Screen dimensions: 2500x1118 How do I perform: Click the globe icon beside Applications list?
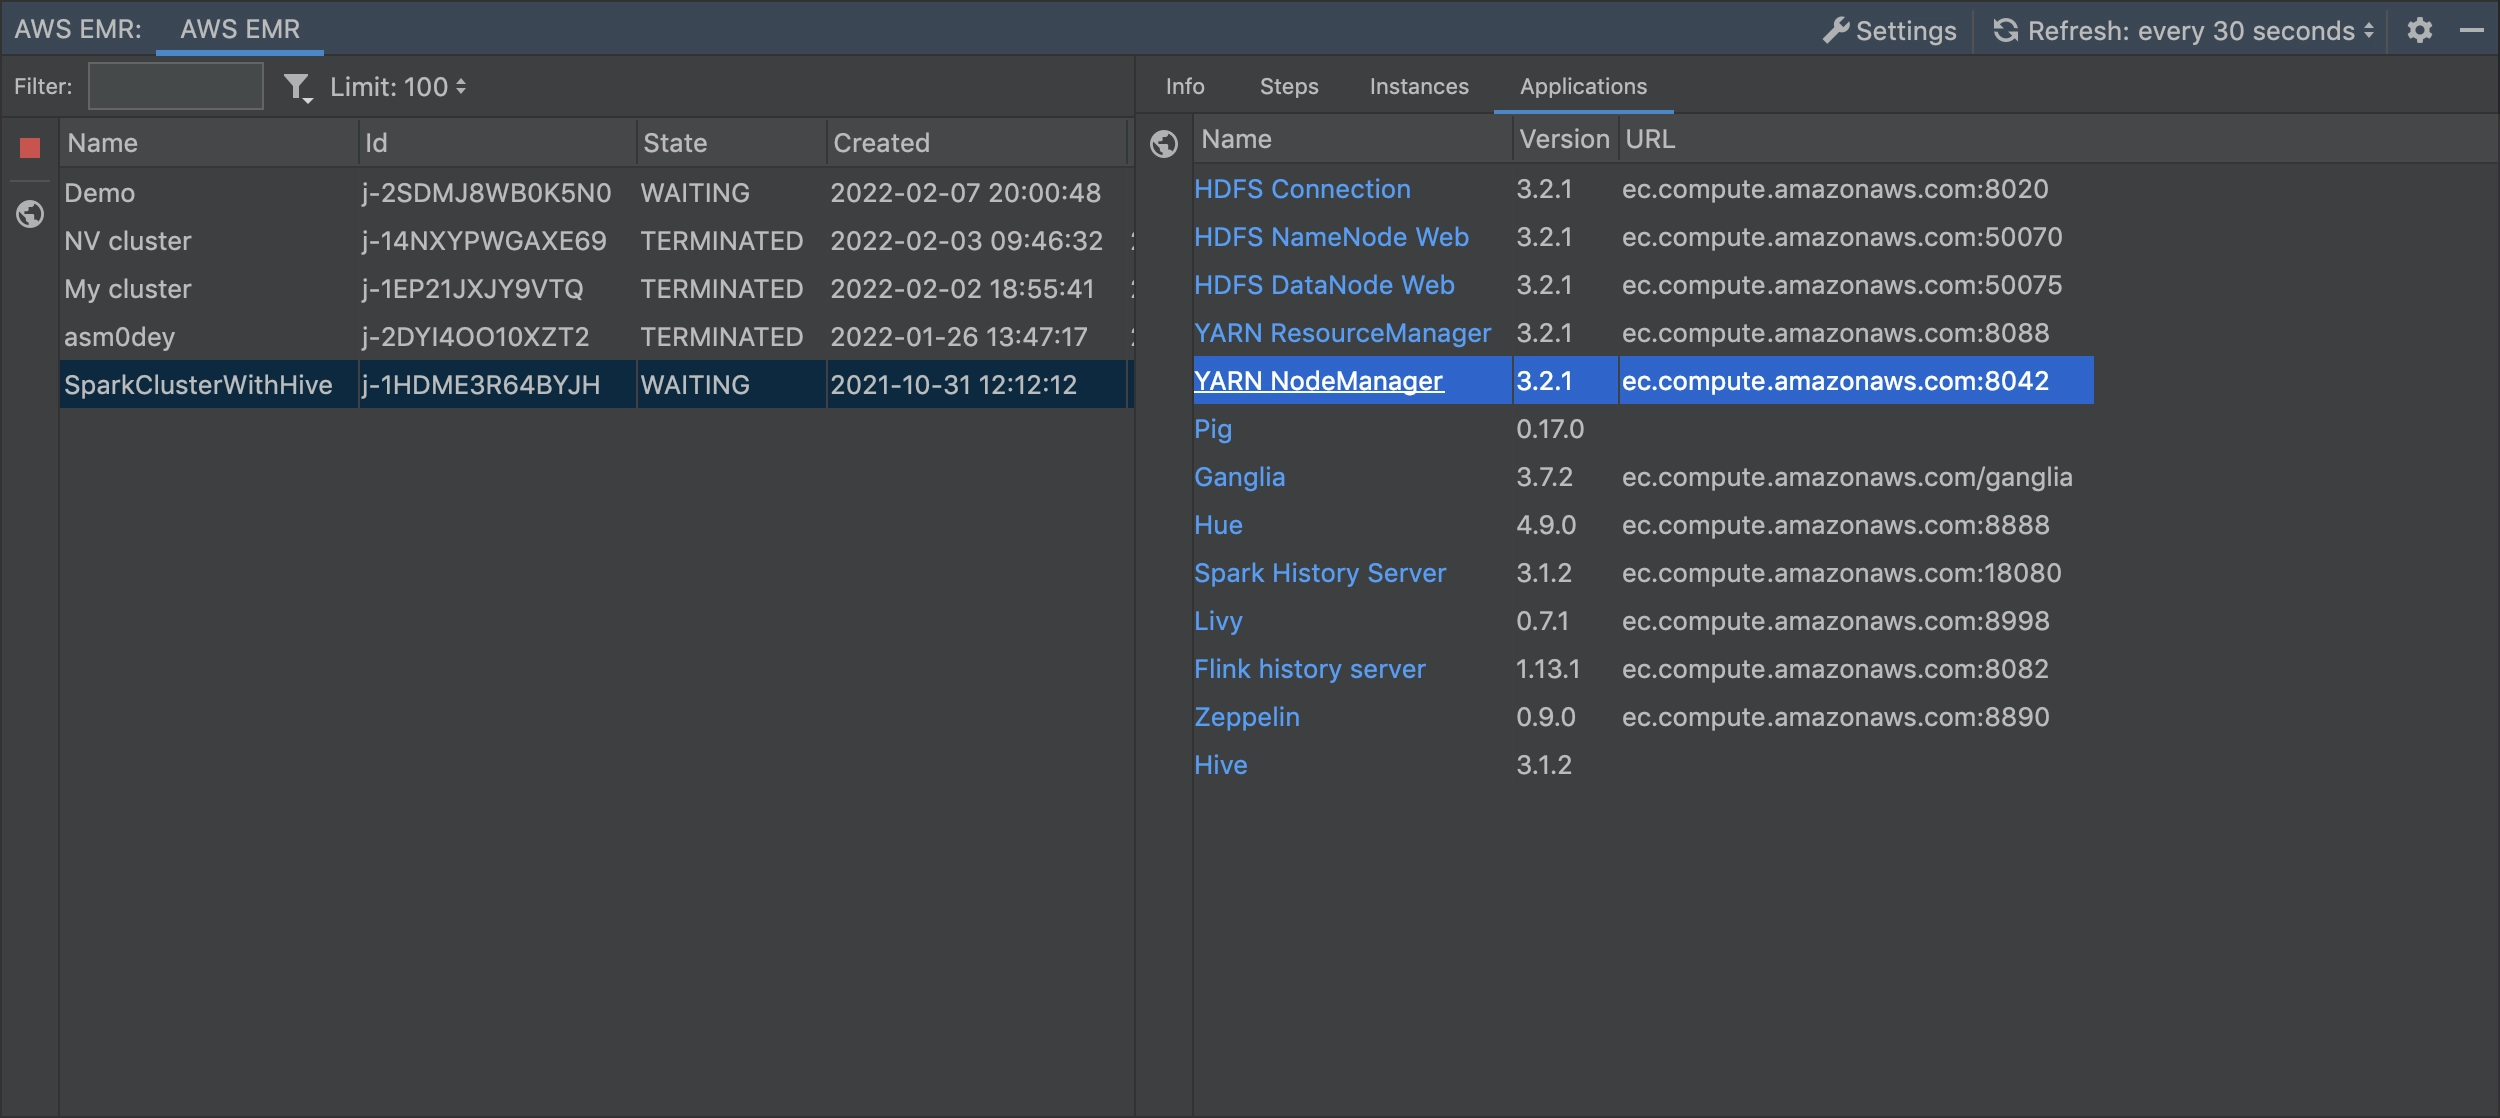(x=1164, y=144)
